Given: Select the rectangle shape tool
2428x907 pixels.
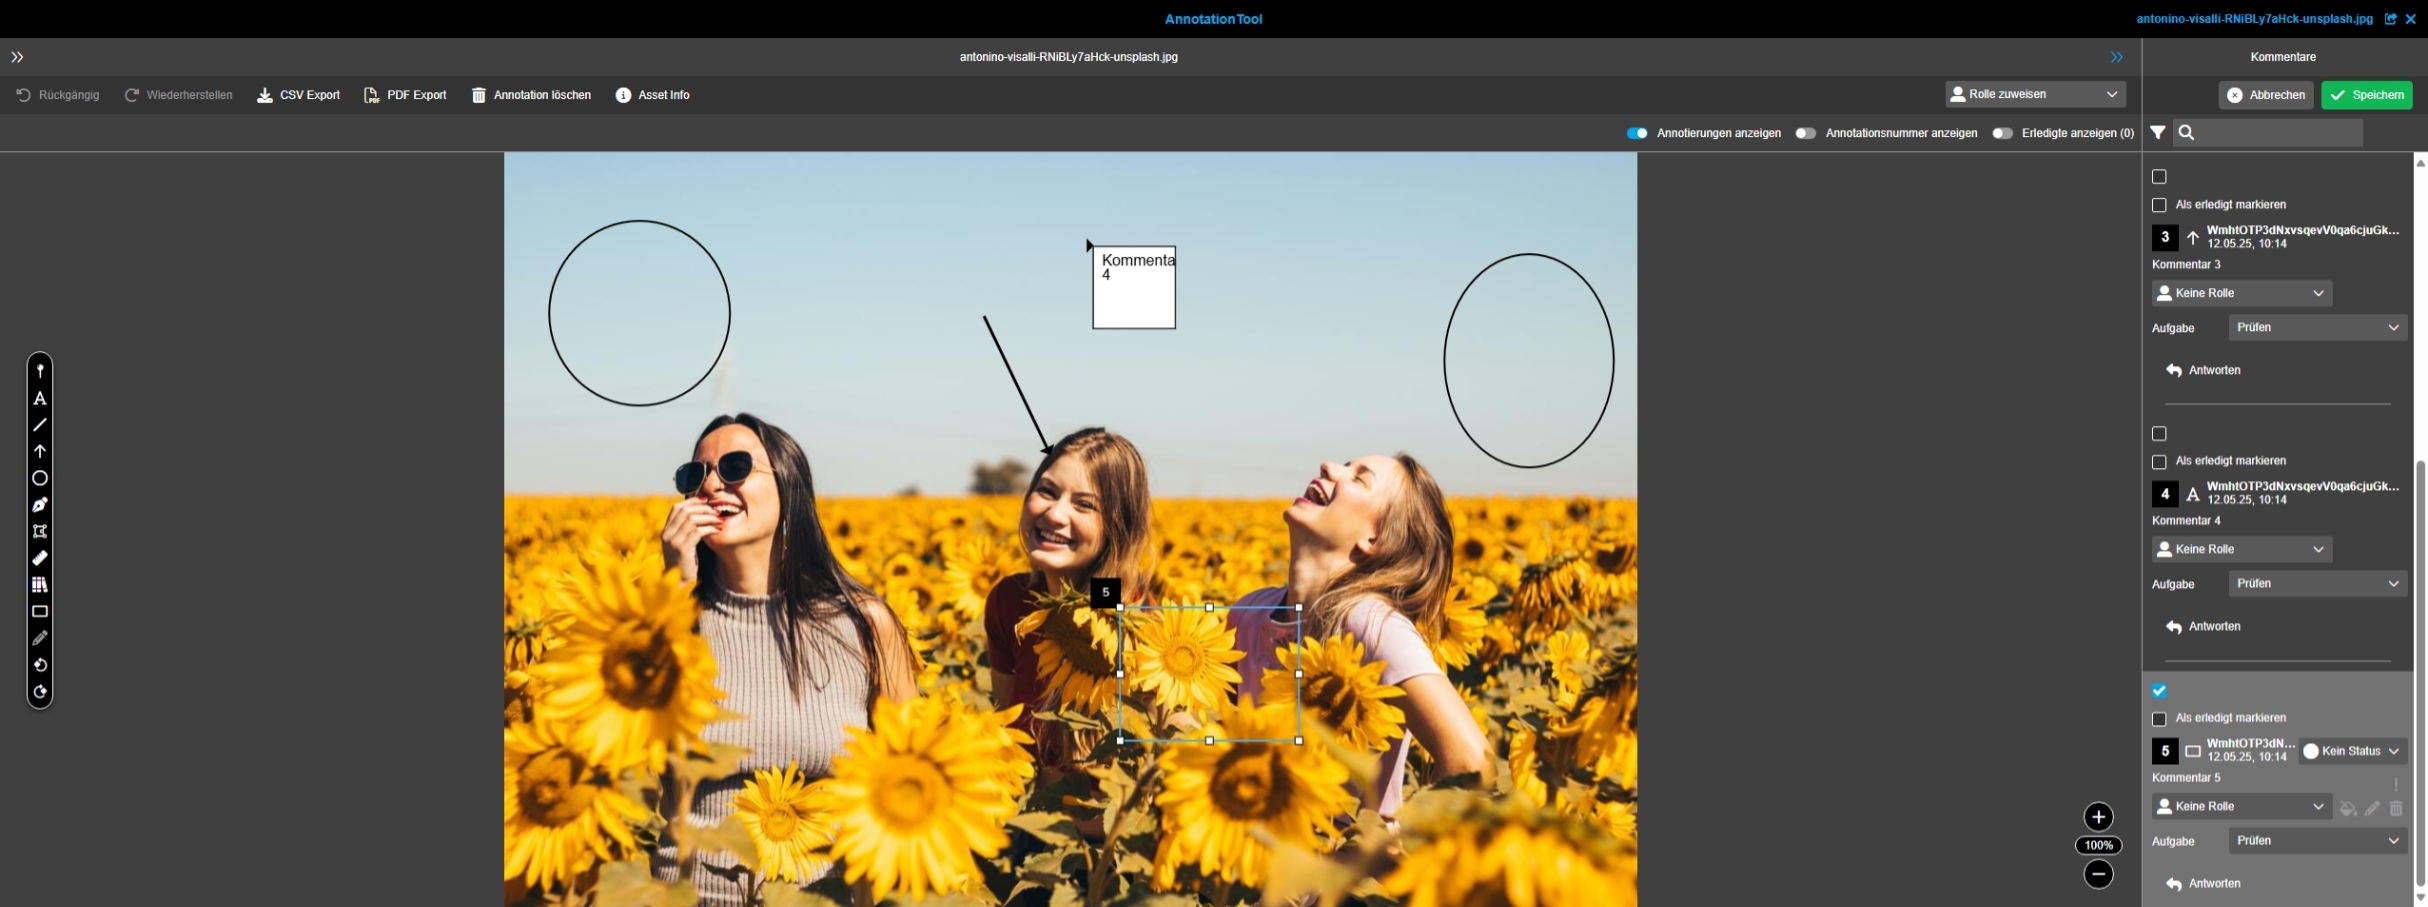Looking at the screenshot, I should (x=40, y=611).
